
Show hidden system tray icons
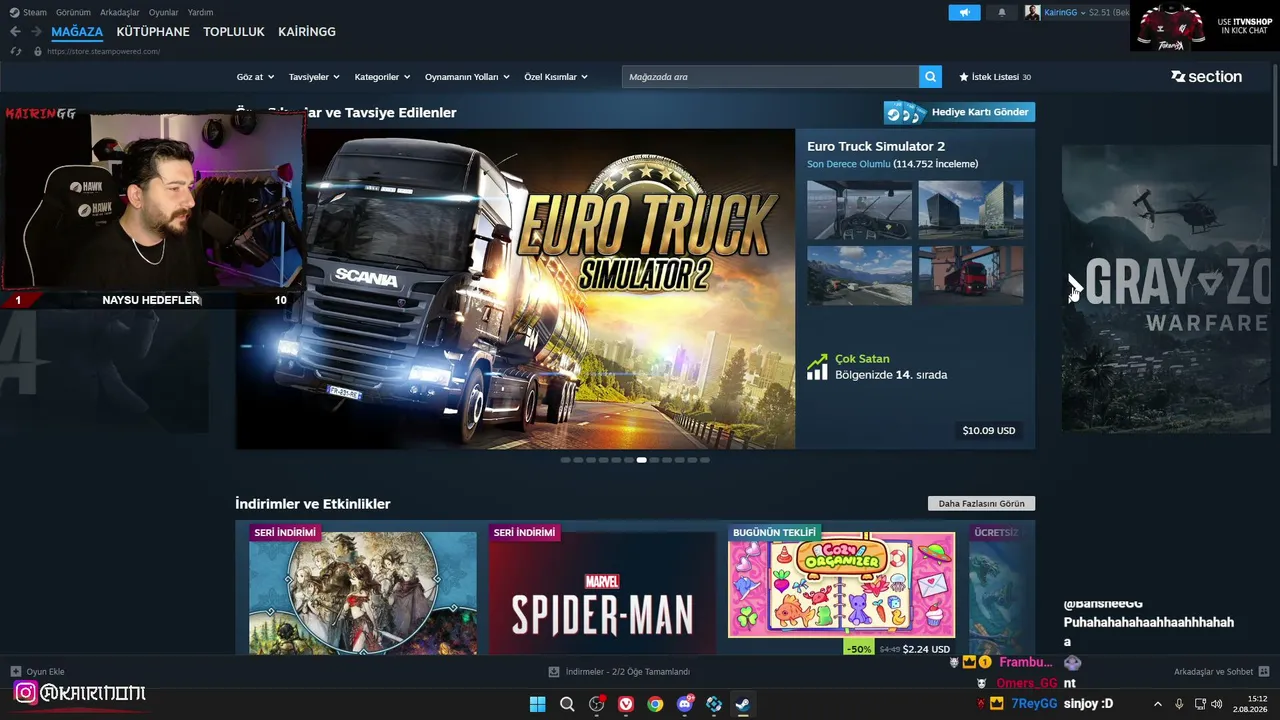(1158, 704)
